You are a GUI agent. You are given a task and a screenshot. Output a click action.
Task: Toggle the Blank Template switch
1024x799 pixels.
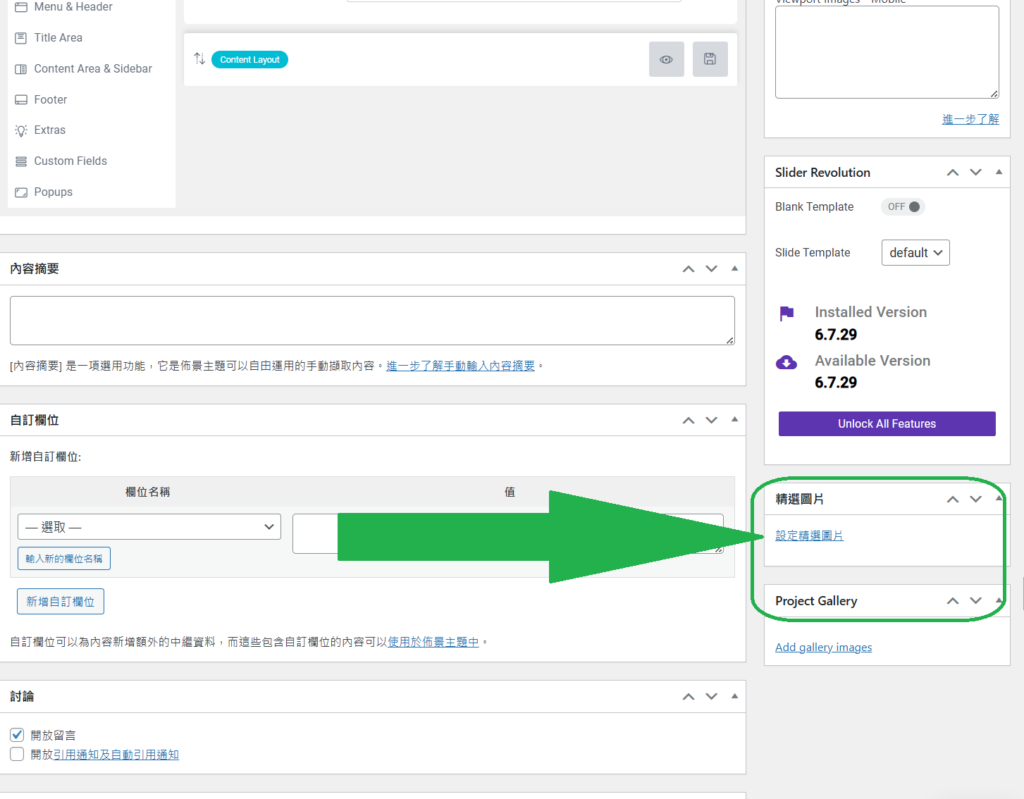(903, 207)
